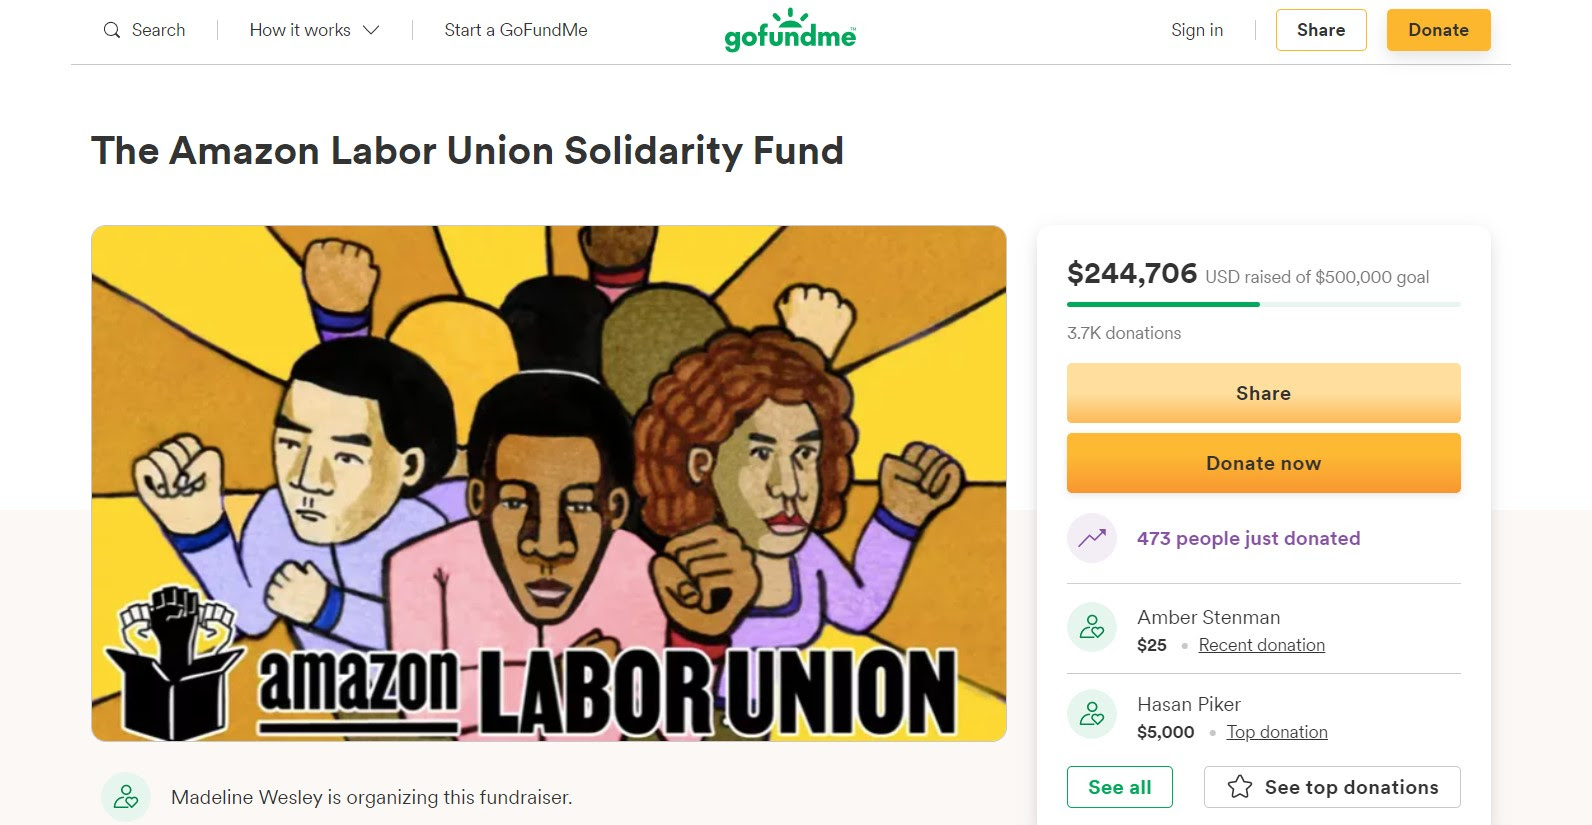Click the search magnifier icon
Viewport: 1592px width, 825px height.
point(111,30)
